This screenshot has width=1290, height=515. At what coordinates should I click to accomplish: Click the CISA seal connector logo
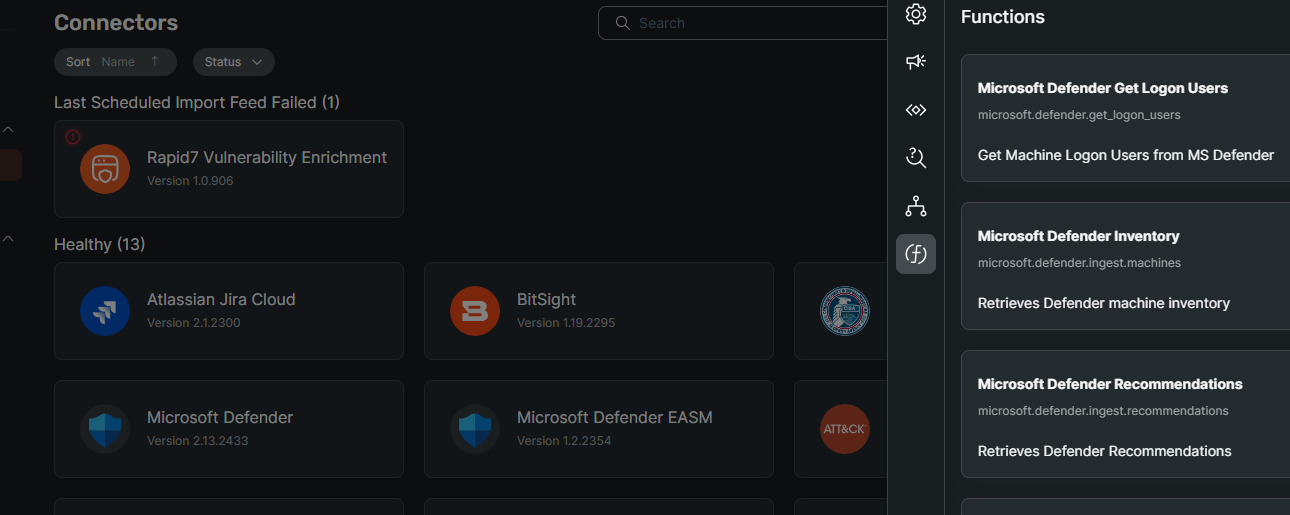tap(844, 311)
